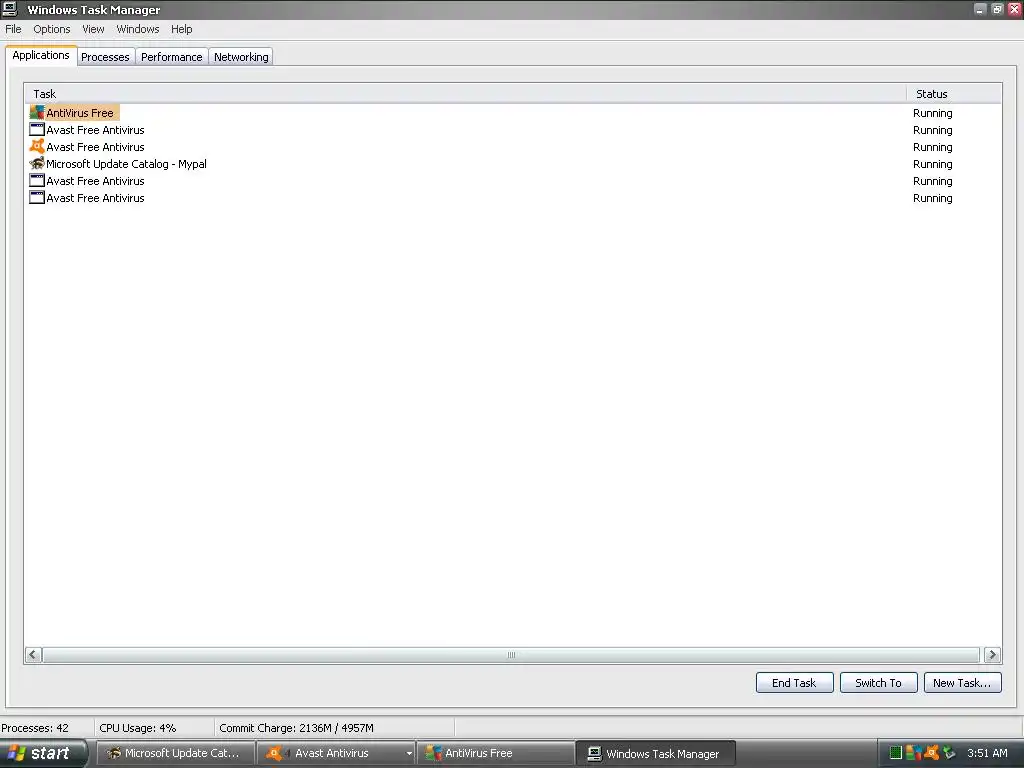Click 'Processes: 42' in status bar
This screenshot has height=768, width=1024.
[x=35, y=728]
